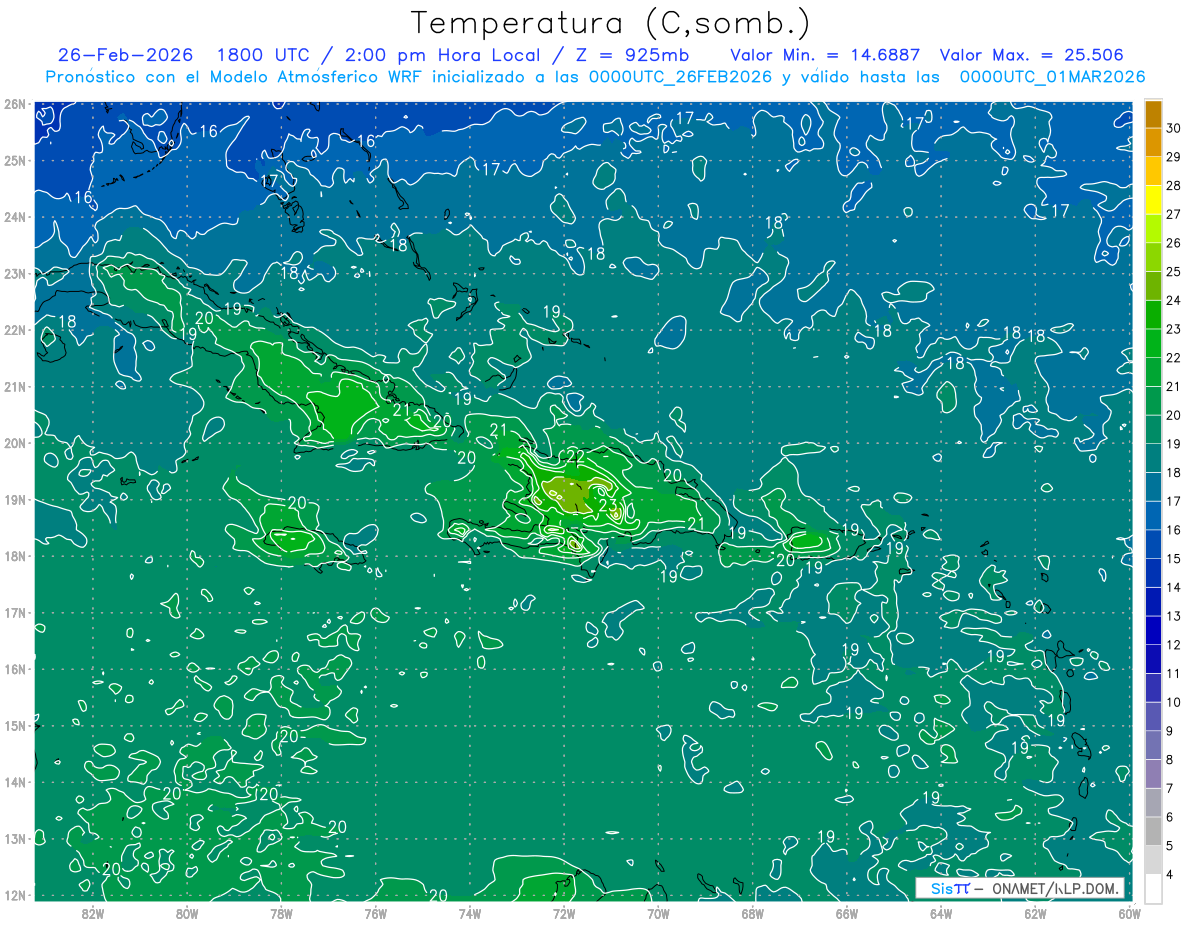Click the 18N latitude axis label
The image size is (1200, 927).
point(14,556)
